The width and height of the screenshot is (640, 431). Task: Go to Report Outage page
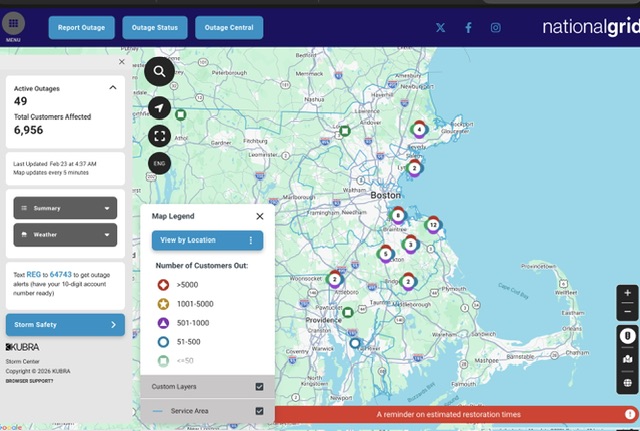(81, 28)
